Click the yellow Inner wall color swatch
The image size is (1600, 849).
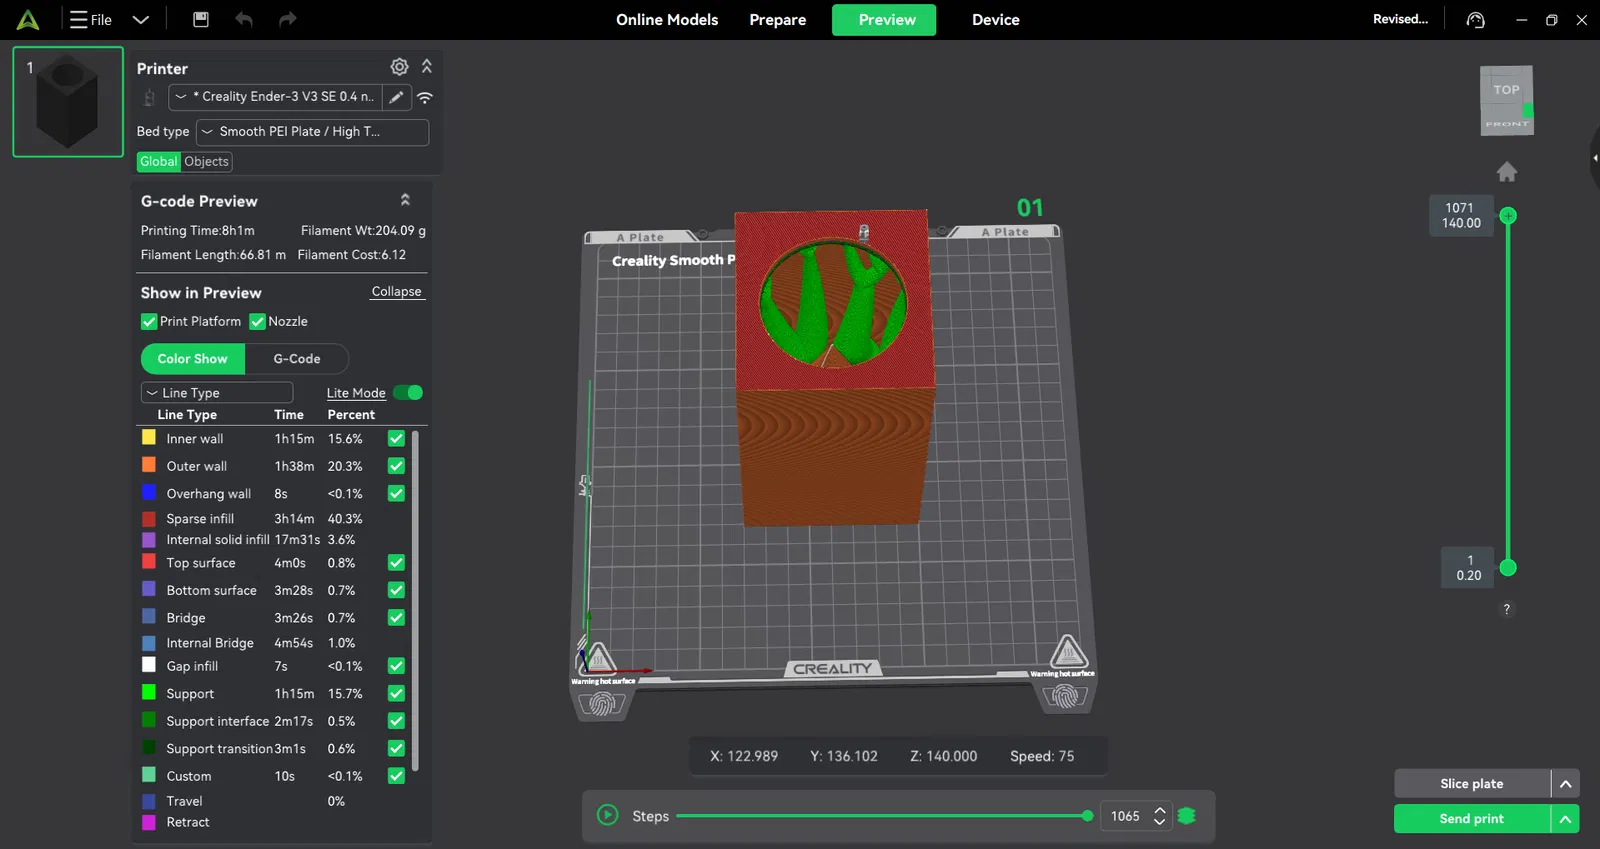point(149,437)
